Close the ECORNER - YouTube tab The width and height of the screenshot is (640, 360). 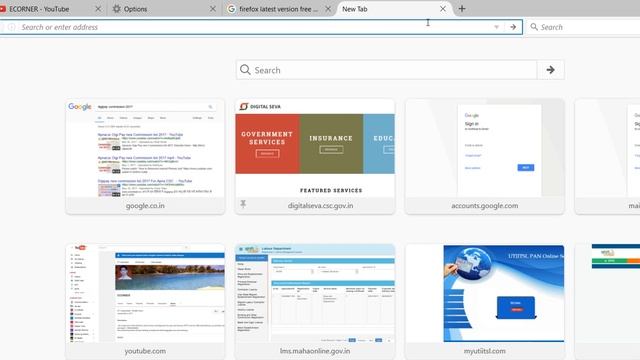(98, 9)
